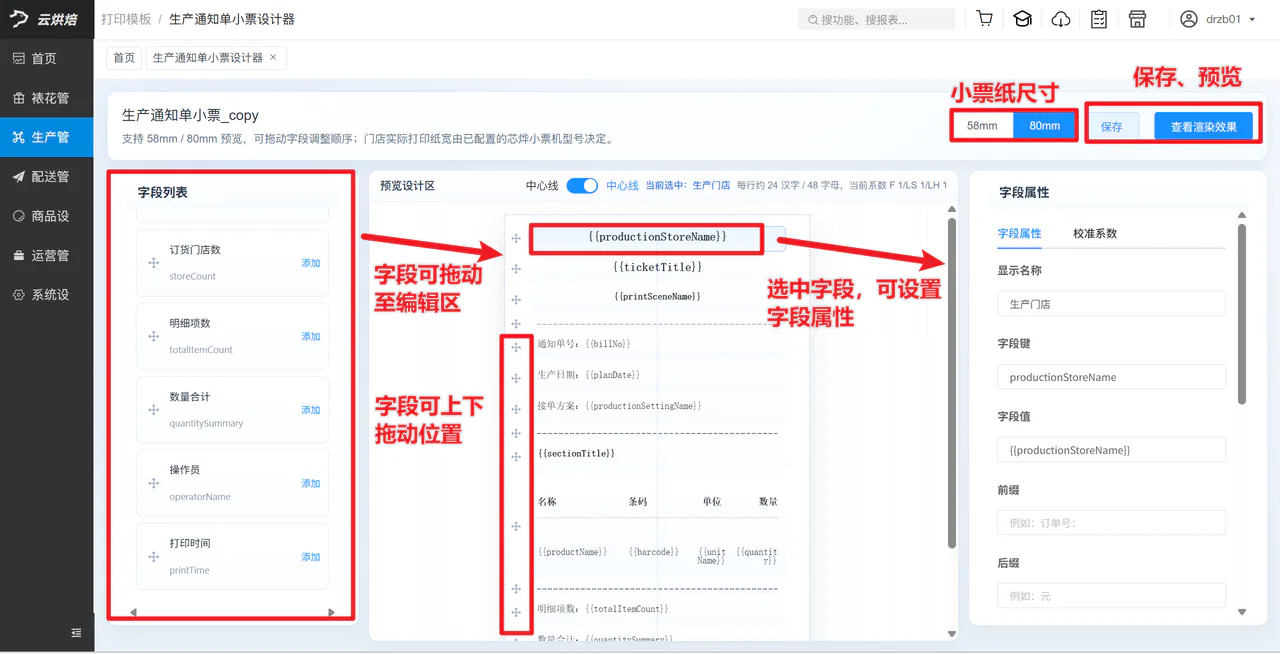The image size is (1280, 654).
Task: Open the 首页 page tab
Action: (124, 58)
